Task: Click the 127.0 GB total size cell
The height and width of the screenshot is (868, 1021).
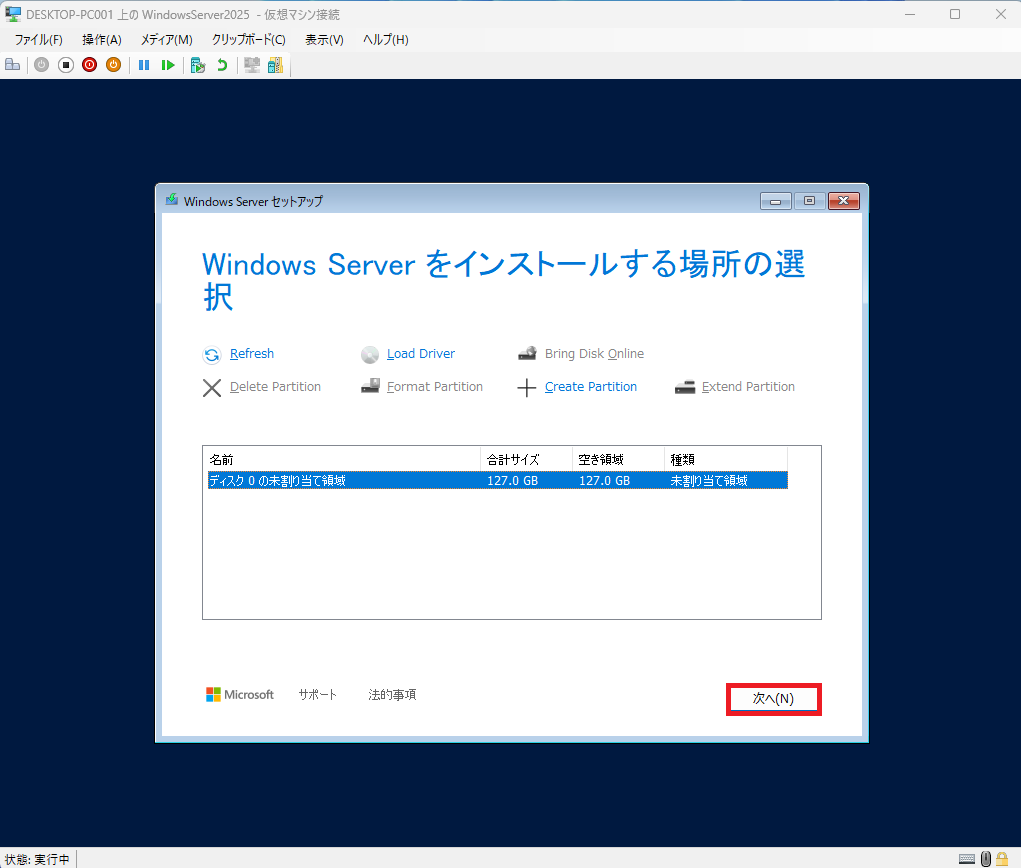Action: point(512,481)
